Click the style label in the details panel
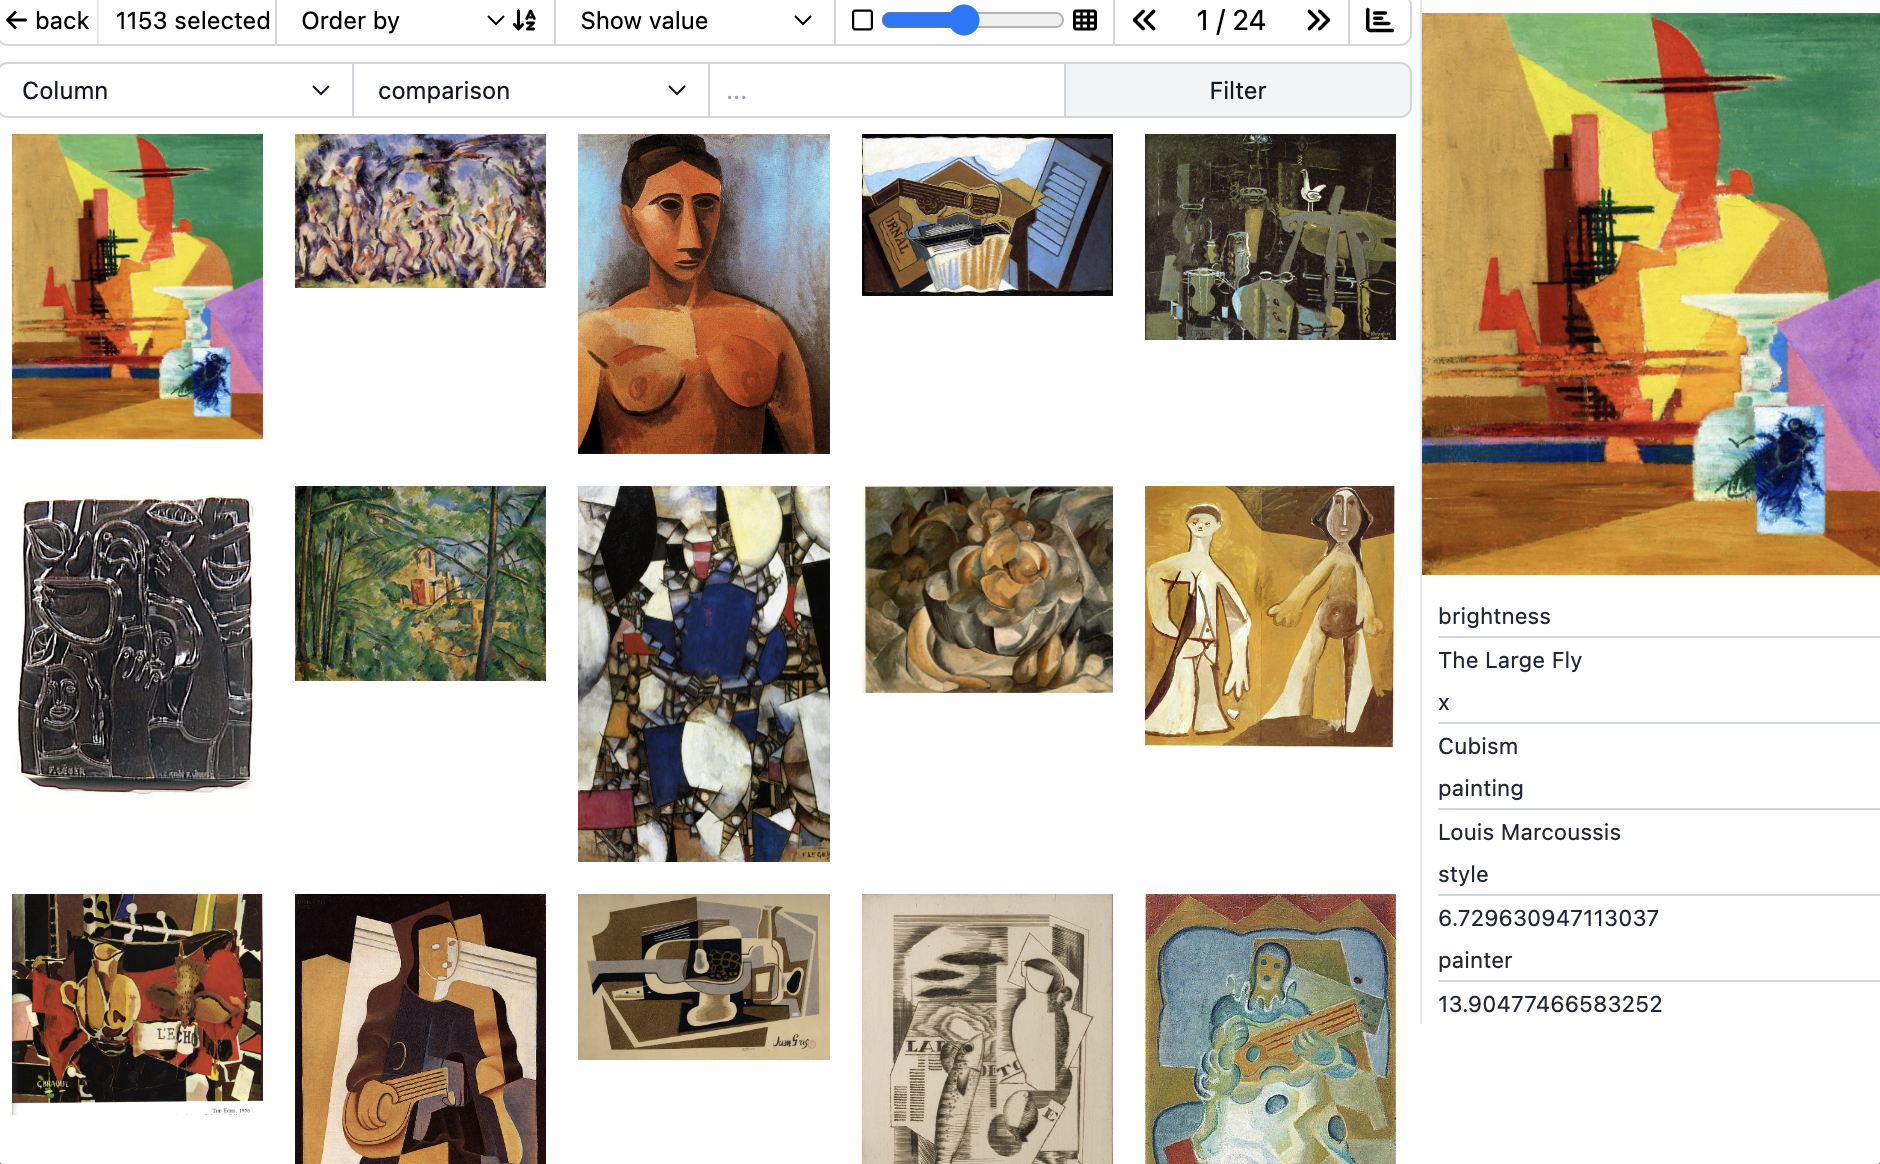 coord(1463,874)
